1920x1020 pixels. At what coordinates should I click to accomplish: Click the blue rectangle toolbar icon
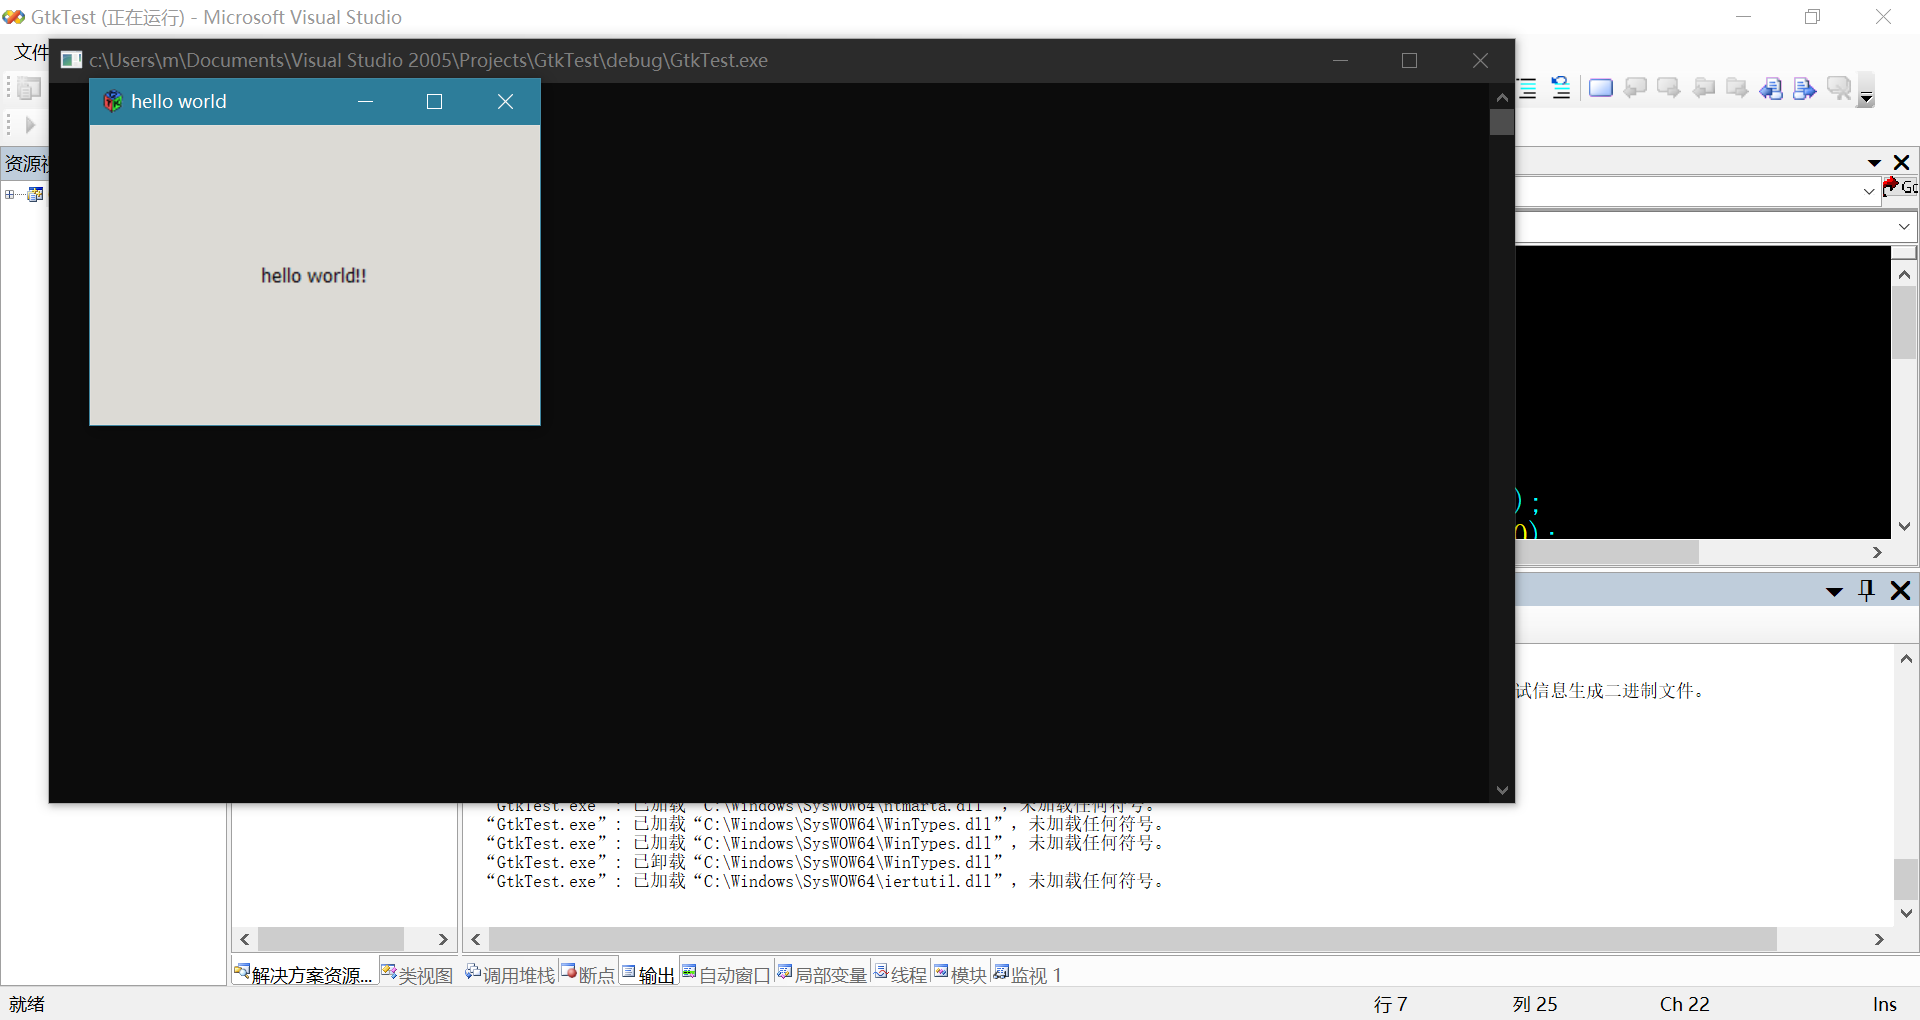click(x=1600, y=88)
